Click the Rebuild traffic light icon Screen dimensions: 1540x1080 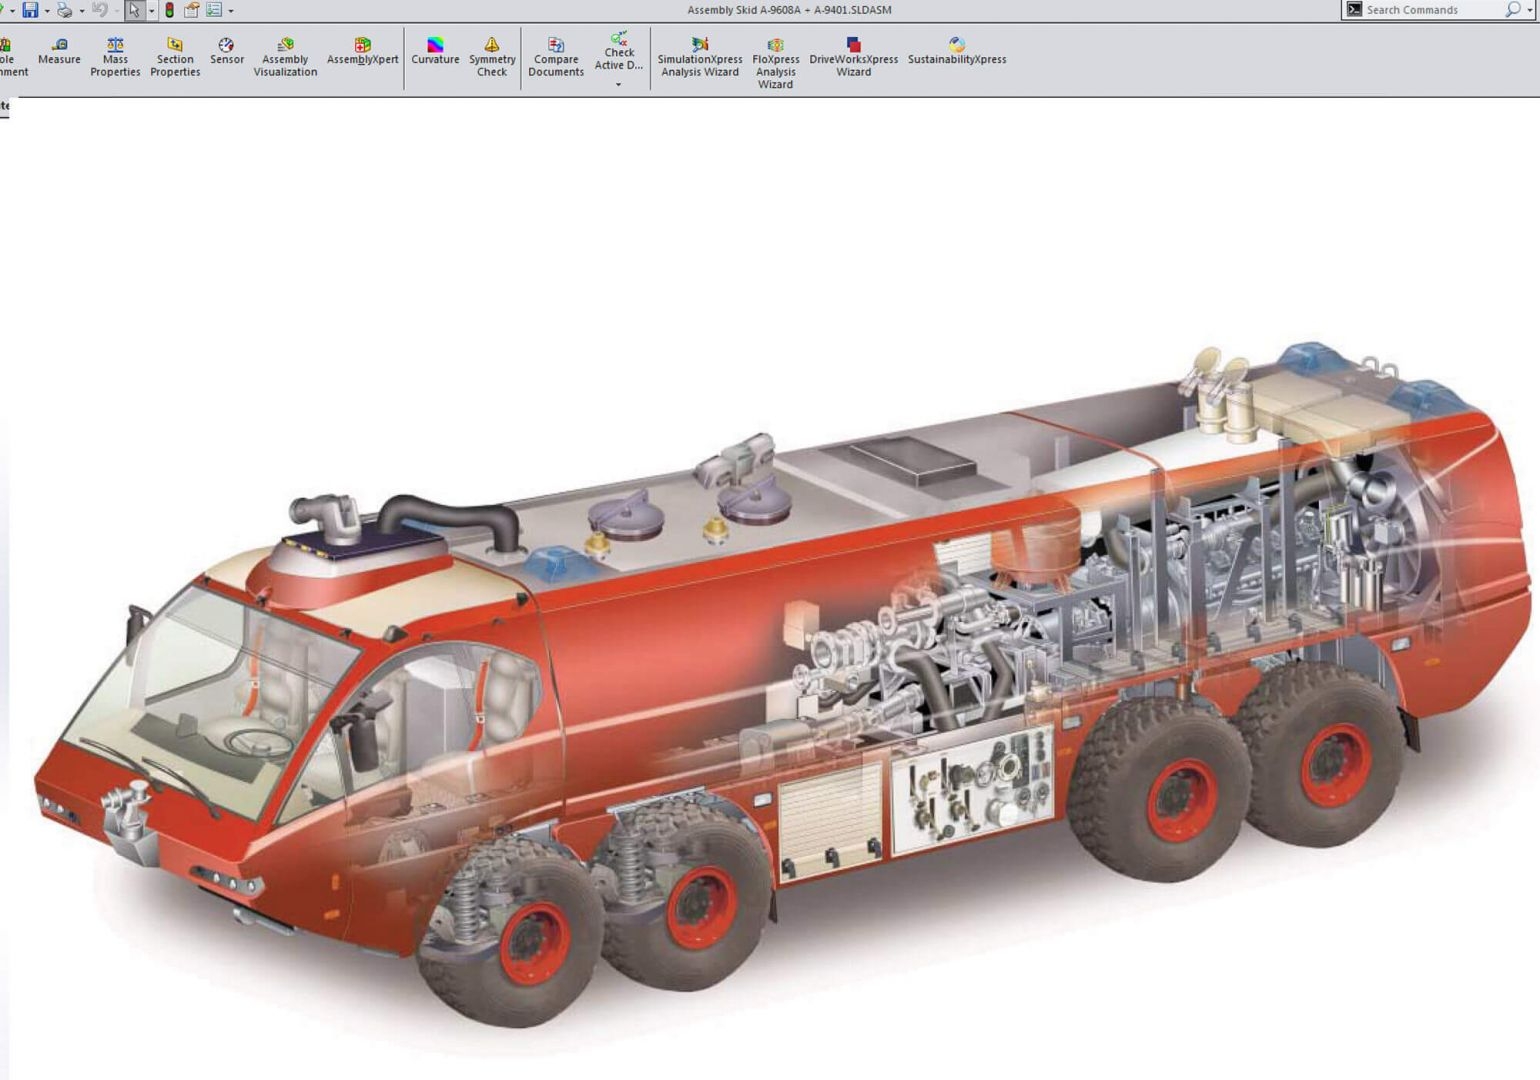pyautogui.click(x=169, y=10)
